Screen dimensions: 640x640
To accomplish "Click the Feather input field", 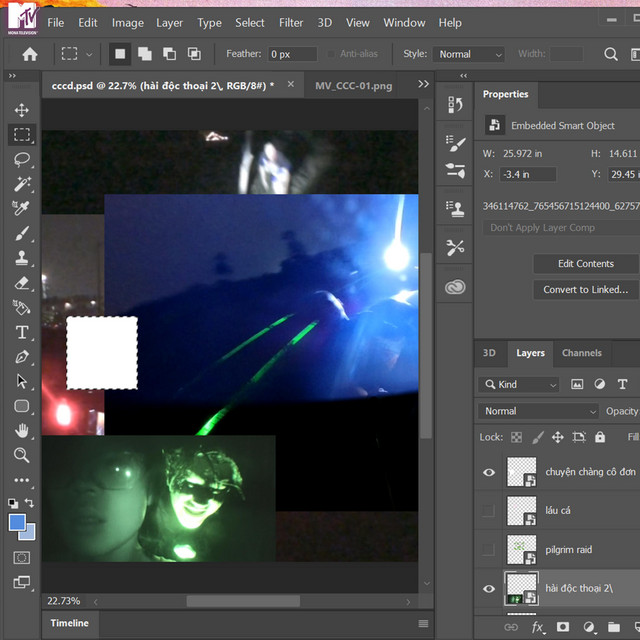I will (292, 54).
